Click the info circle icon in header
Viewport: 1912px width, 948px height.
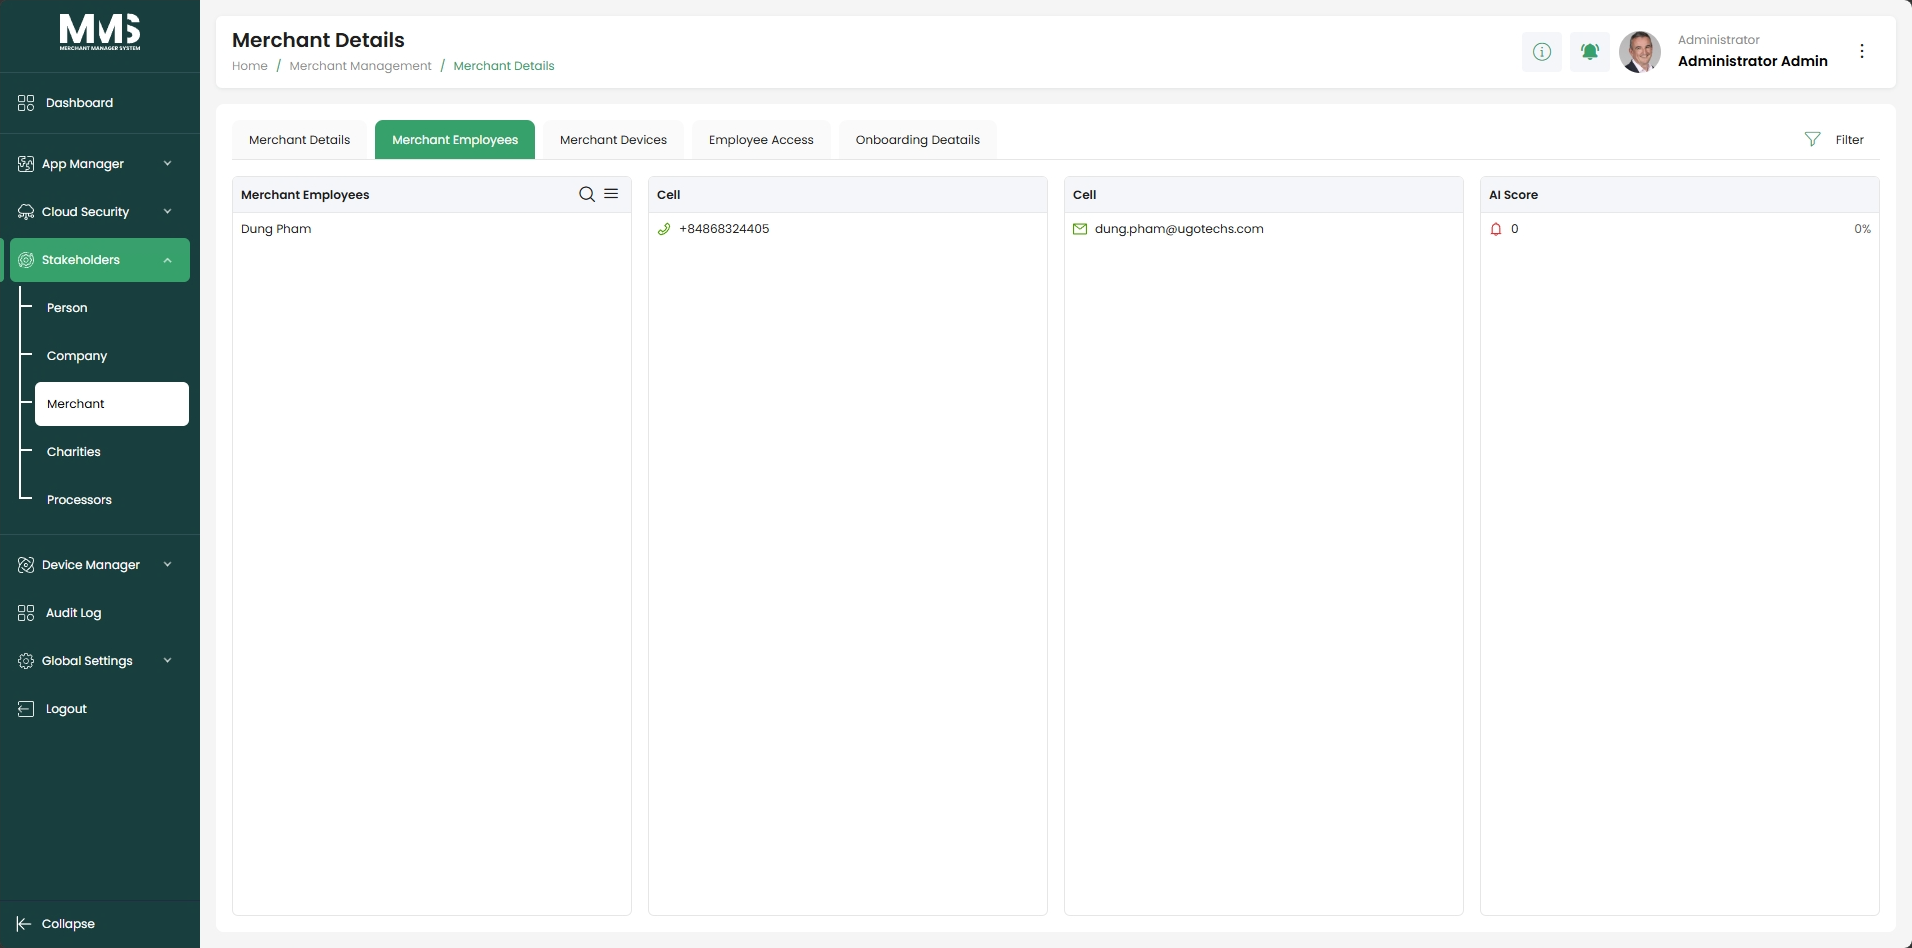(1542, 51)
